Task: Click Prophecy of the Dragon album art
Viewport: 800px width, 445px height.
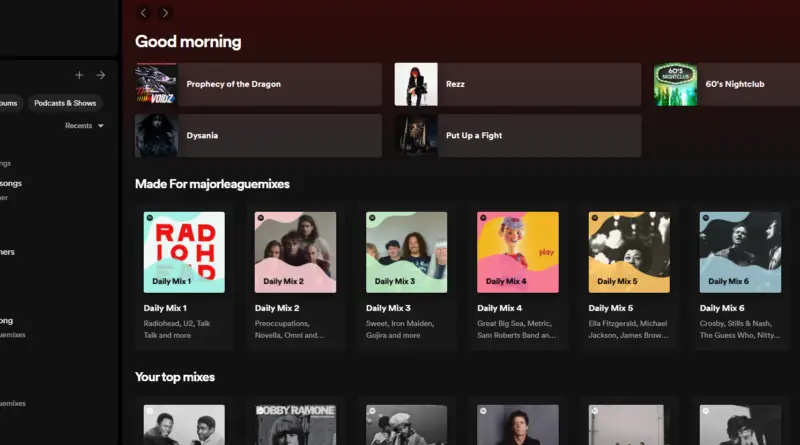Action: 156,84
